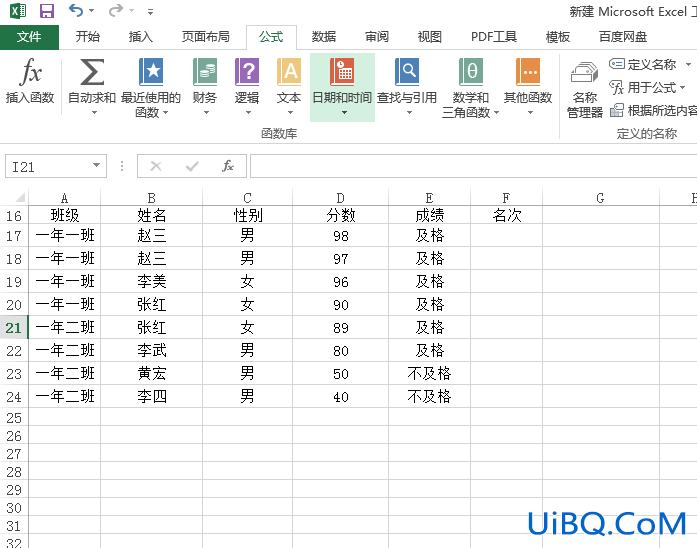Click Define Name (定义名称)
Screen dimensions: 697x548
pos(642,64)
